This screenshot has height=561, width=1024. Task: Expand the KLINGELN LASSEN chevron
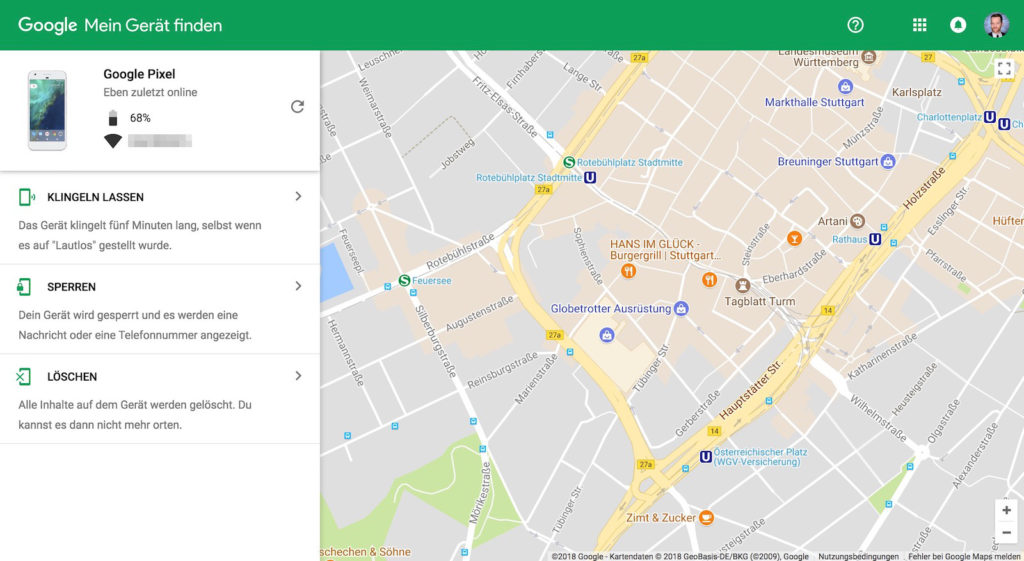tap(298, 196)
